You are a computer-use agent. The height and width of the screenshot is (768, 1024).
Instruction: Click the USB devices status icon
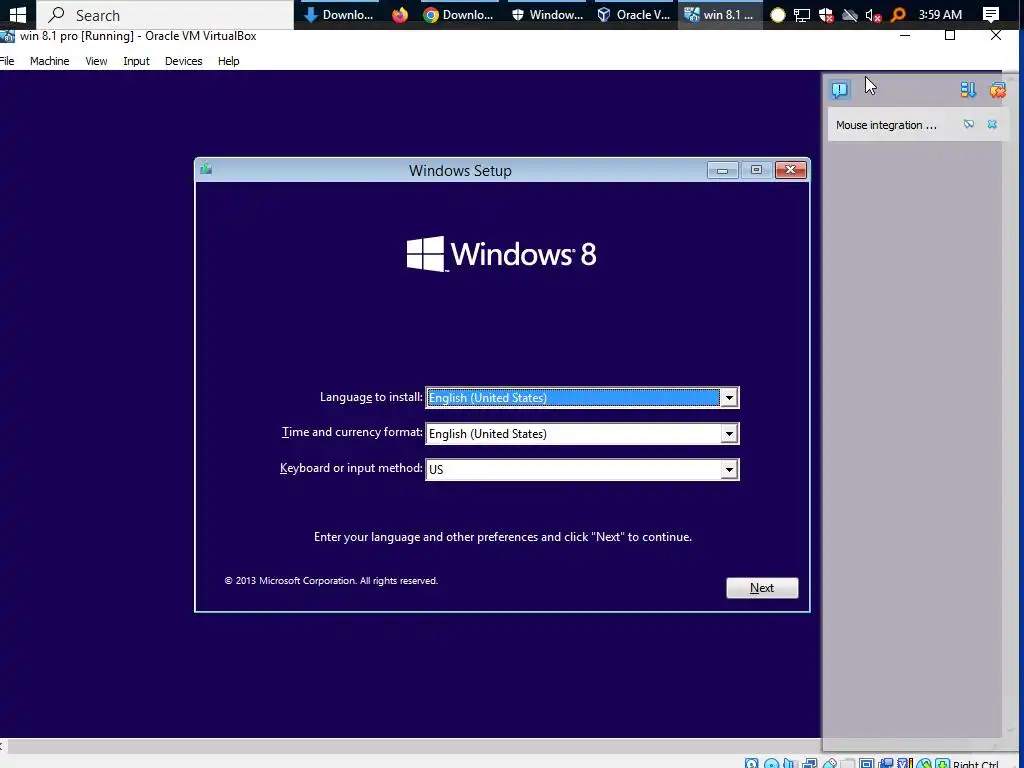click(830, 763)
